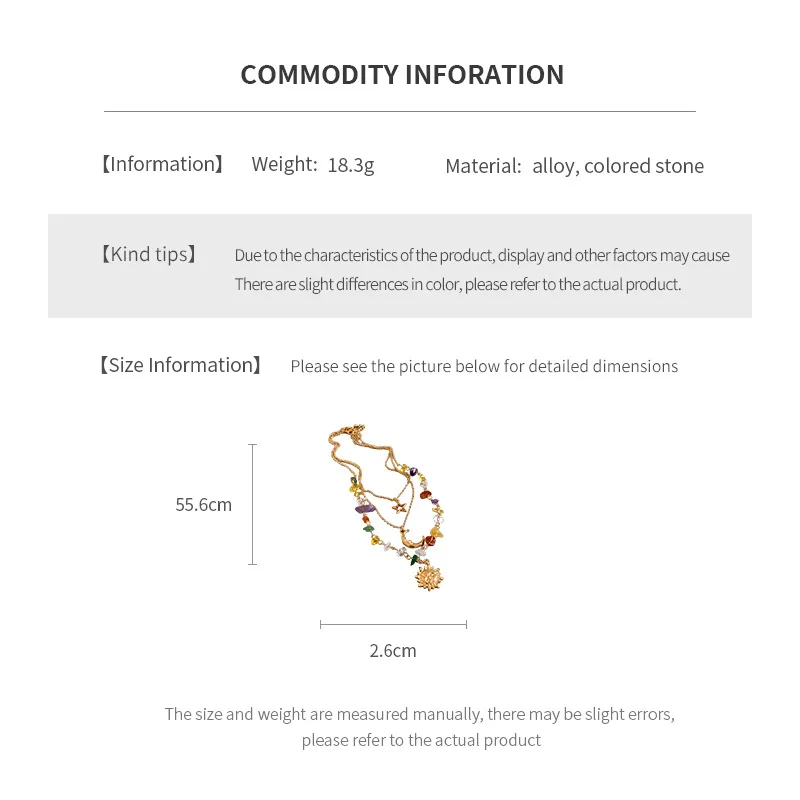Image resolution: width=800 pixels, height=800 pixels.
Task: Click the gold chain clasp at the top
Action: [x=357, y=428]
